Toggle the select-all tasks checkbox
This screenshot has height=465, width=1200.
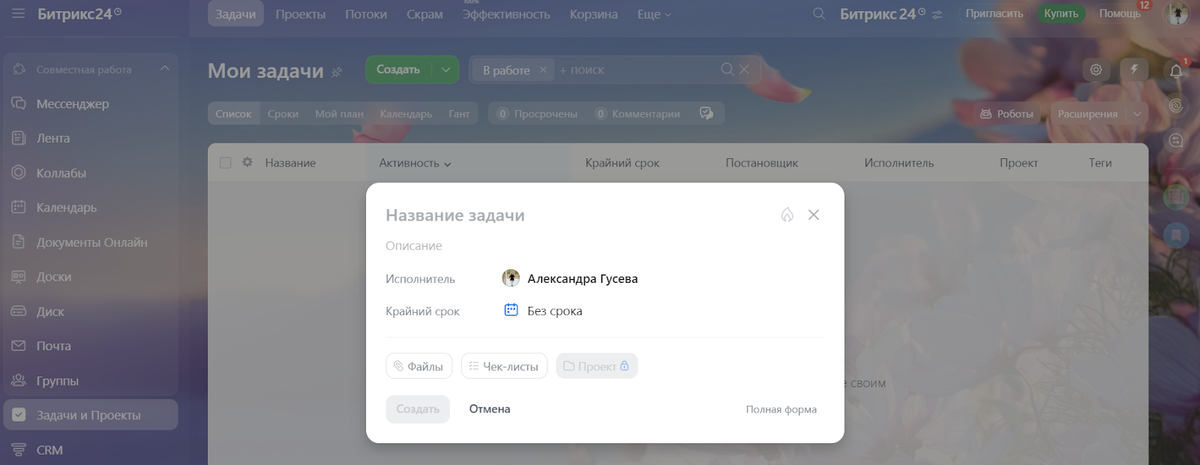(x=225, y=163)
